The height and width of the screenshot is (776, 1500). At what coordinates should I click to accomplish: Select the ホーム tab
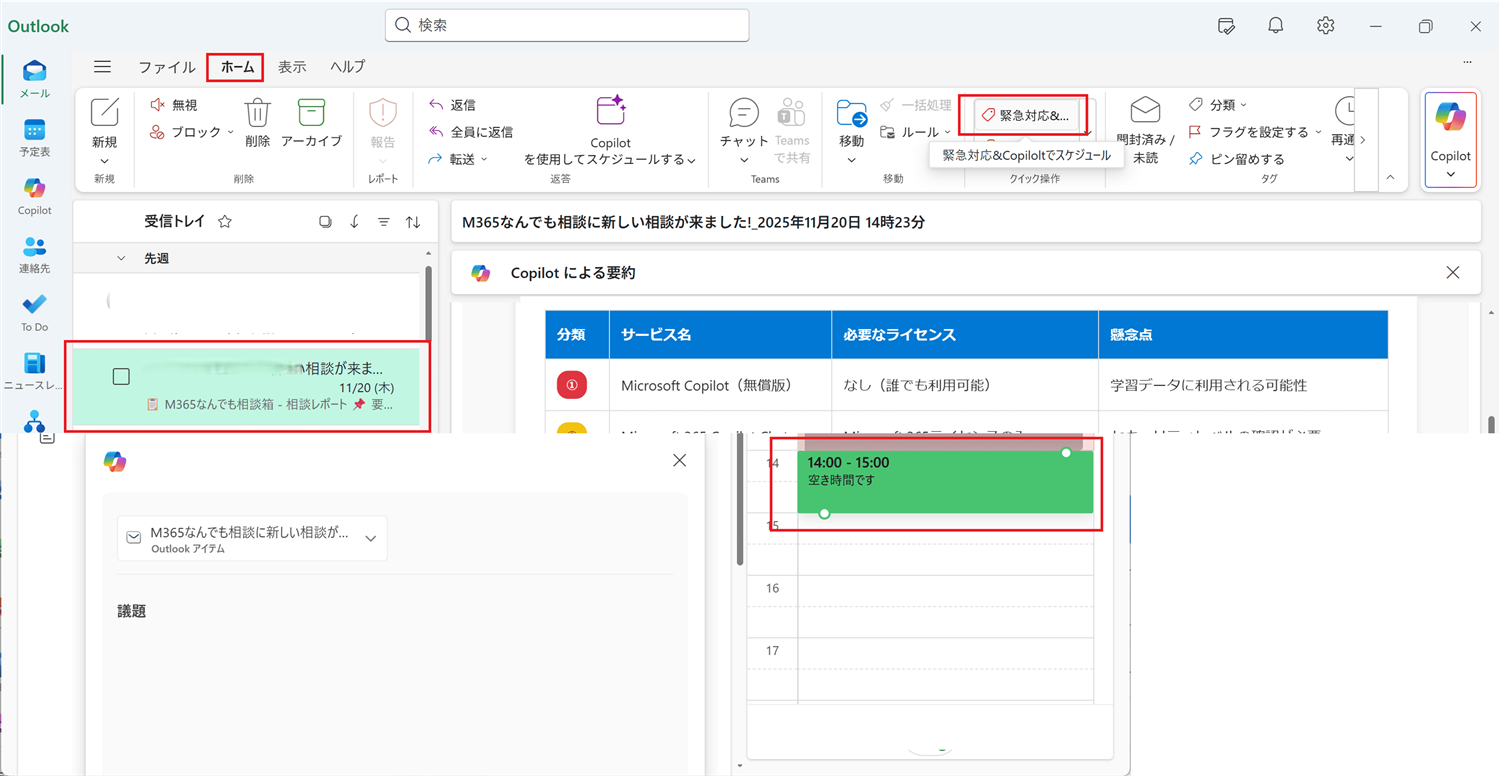(x=237, y=67)
